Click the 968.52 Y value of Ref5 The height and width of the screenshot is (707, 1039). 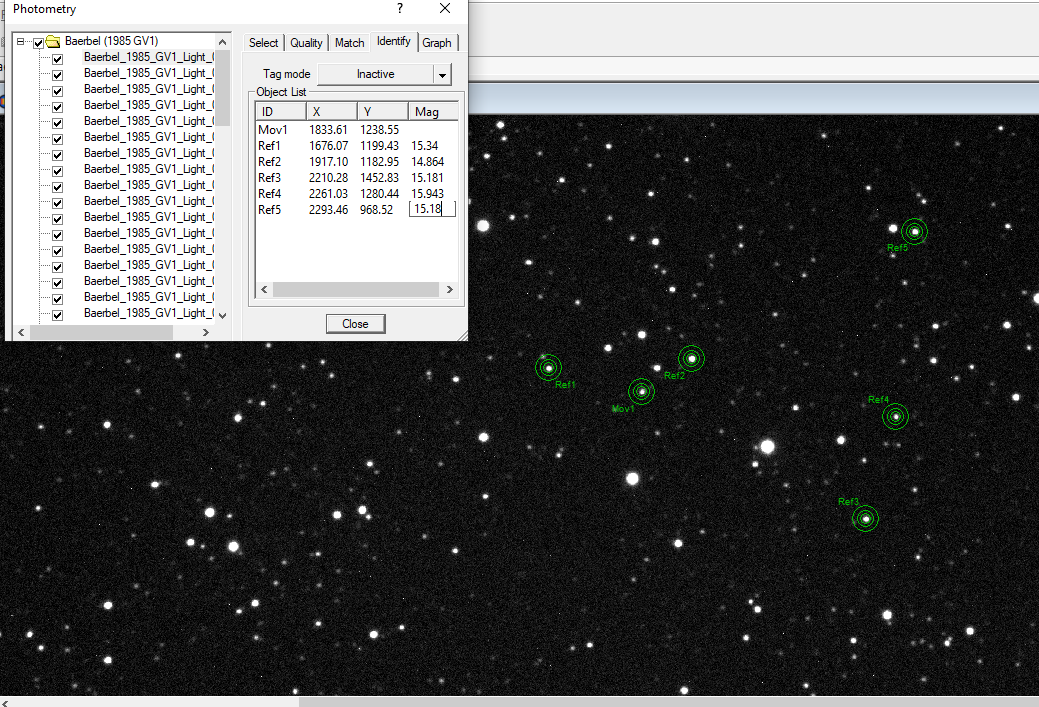pos(376,209)
